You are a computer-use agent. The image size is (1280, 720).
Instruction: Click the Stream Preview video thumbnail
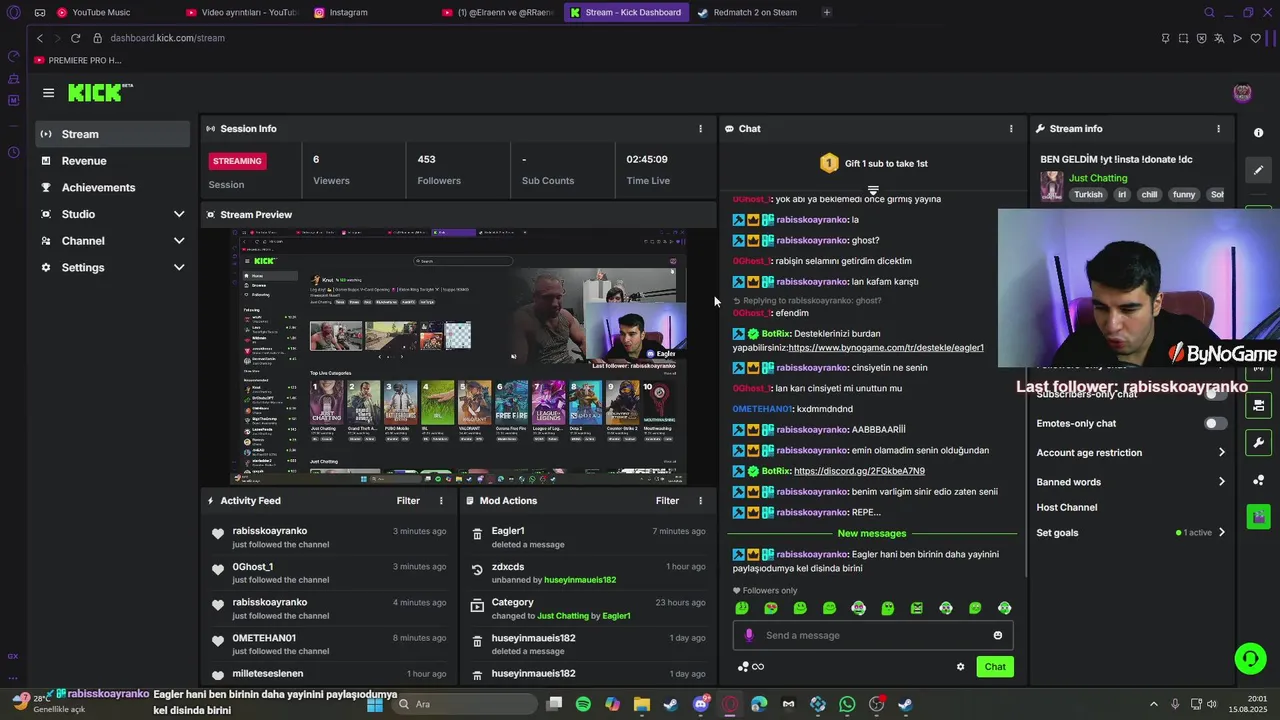click(x=458, y=357)
